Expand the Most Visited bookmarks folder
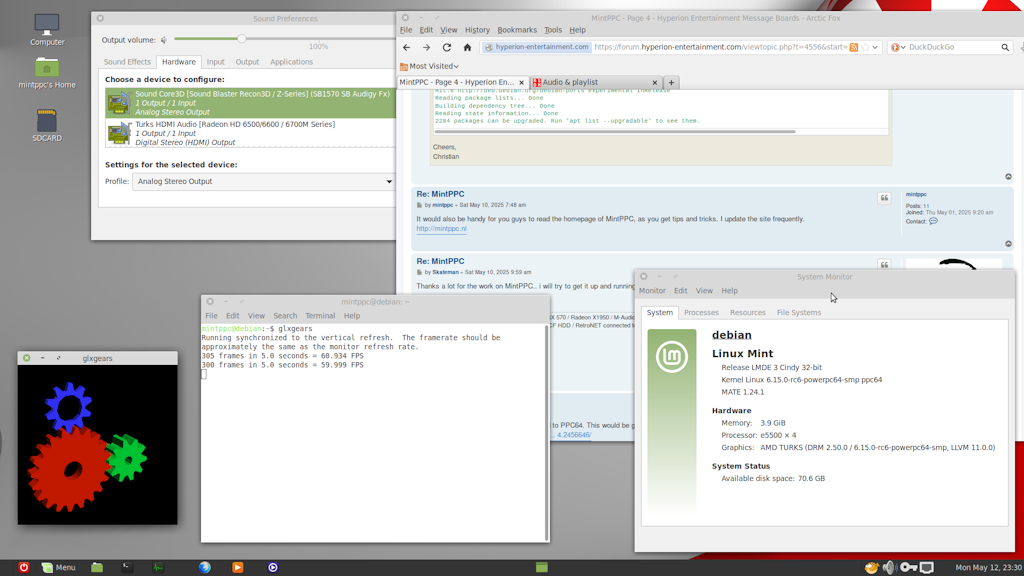The width and height of the screenshot is (1024, 576). click(x=429, y=66)
